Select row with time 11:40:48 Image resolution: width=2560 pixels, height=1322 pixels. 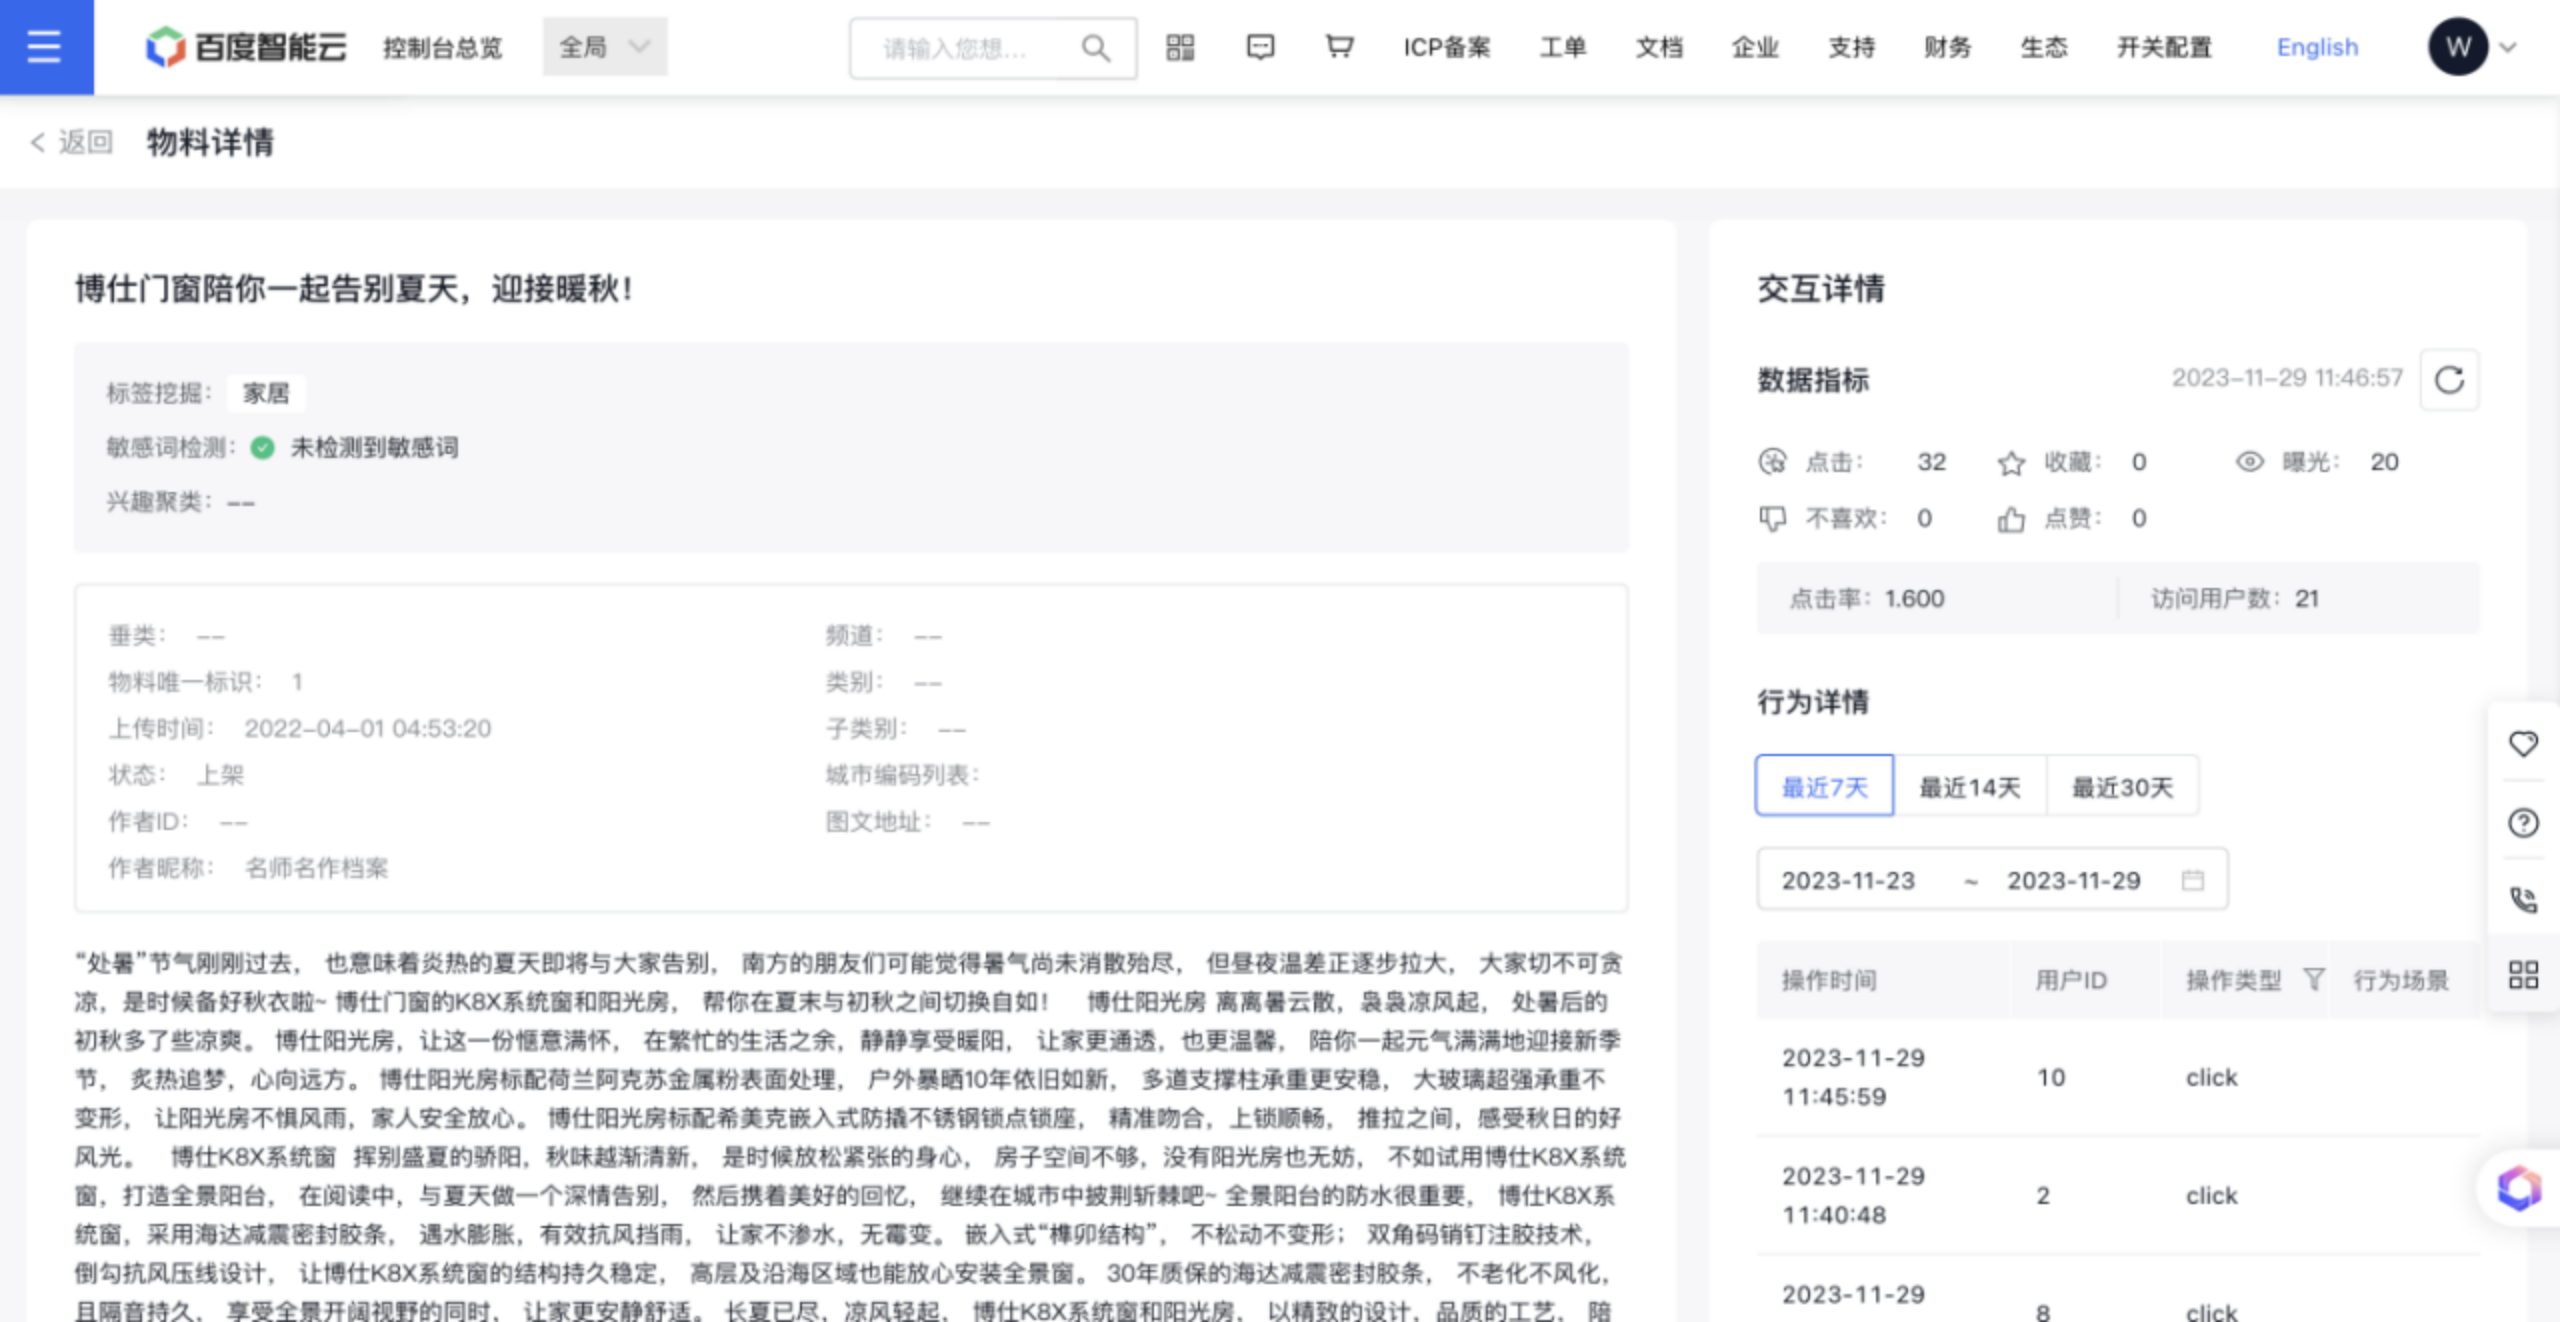point(2117,1195)
